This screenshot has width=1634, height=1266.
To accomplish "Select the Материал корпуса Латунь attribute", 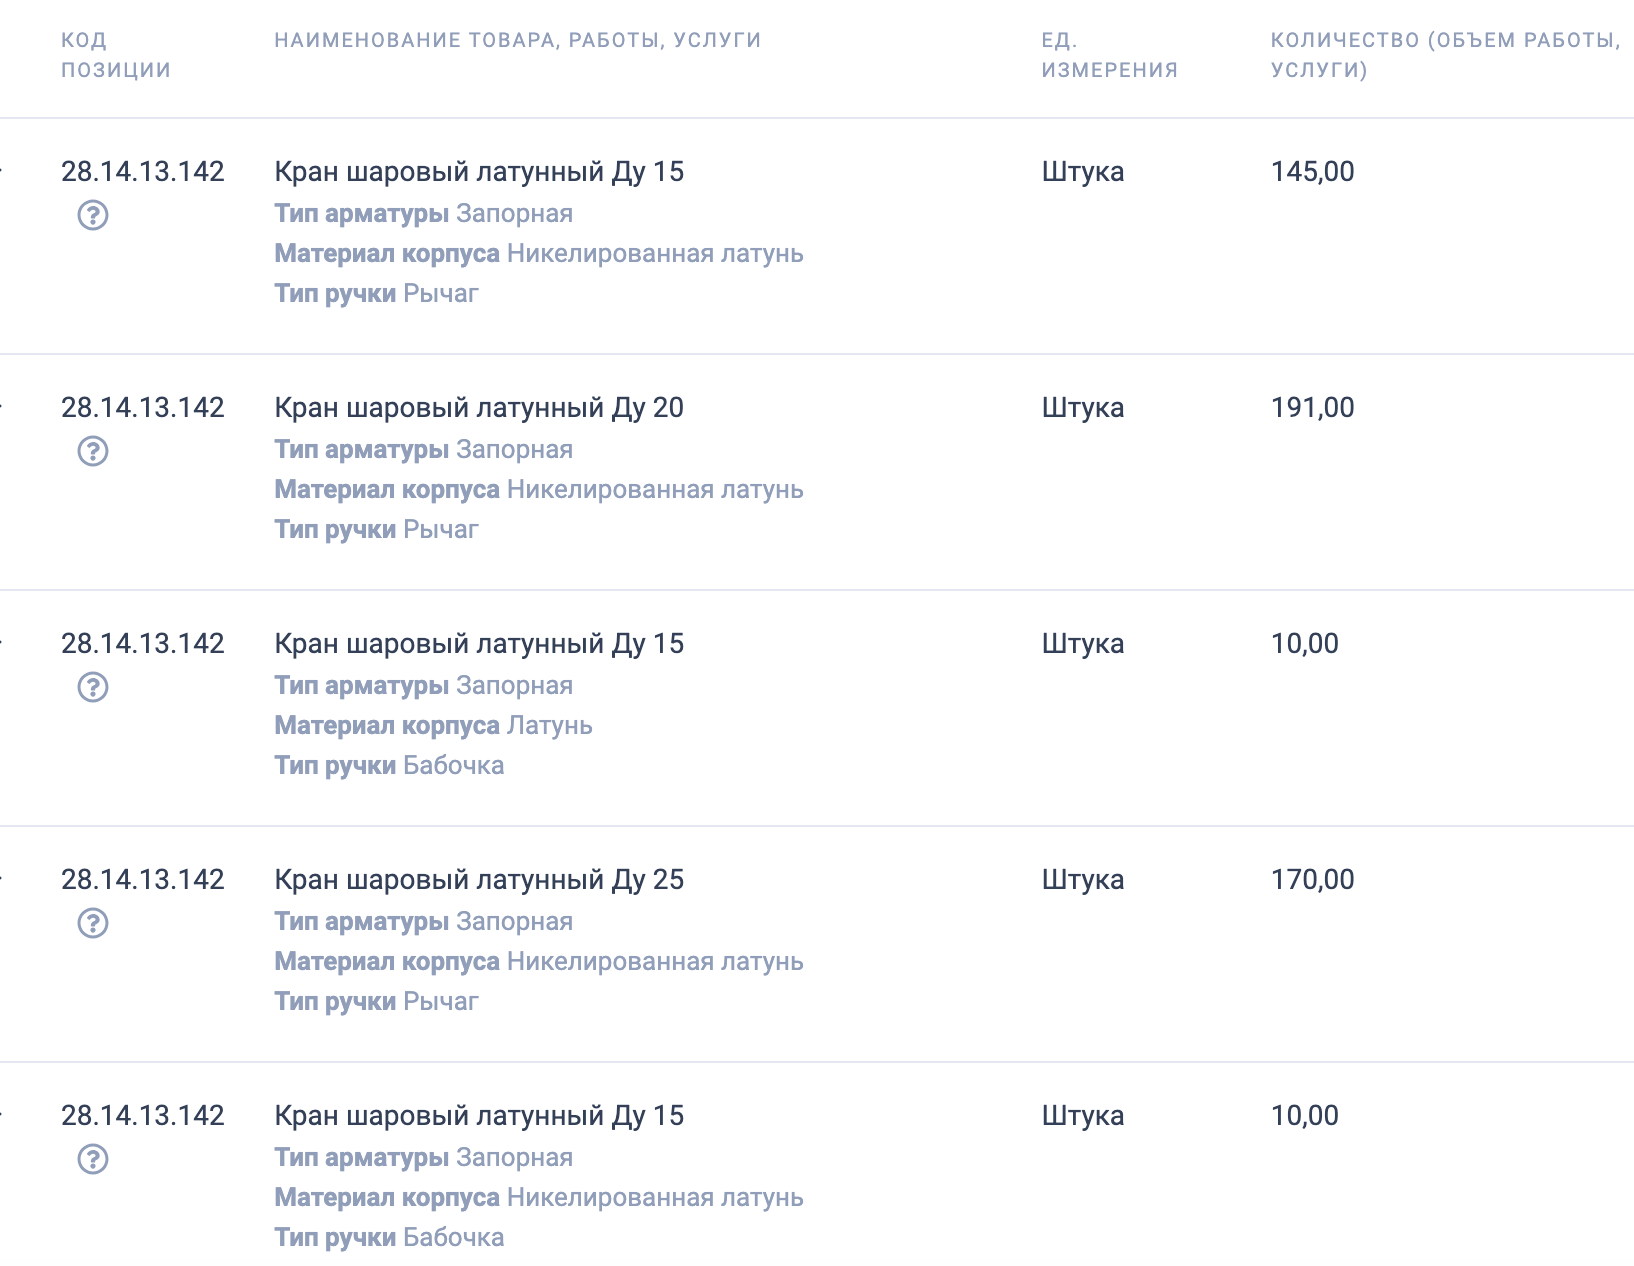I will point(433,725).
